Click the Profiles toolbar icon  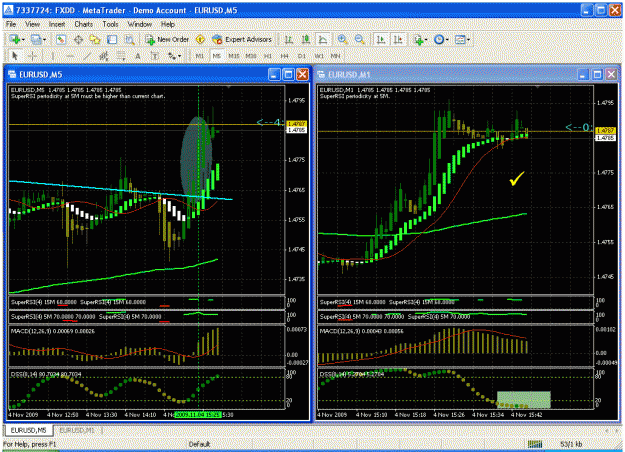click(35, 39)
